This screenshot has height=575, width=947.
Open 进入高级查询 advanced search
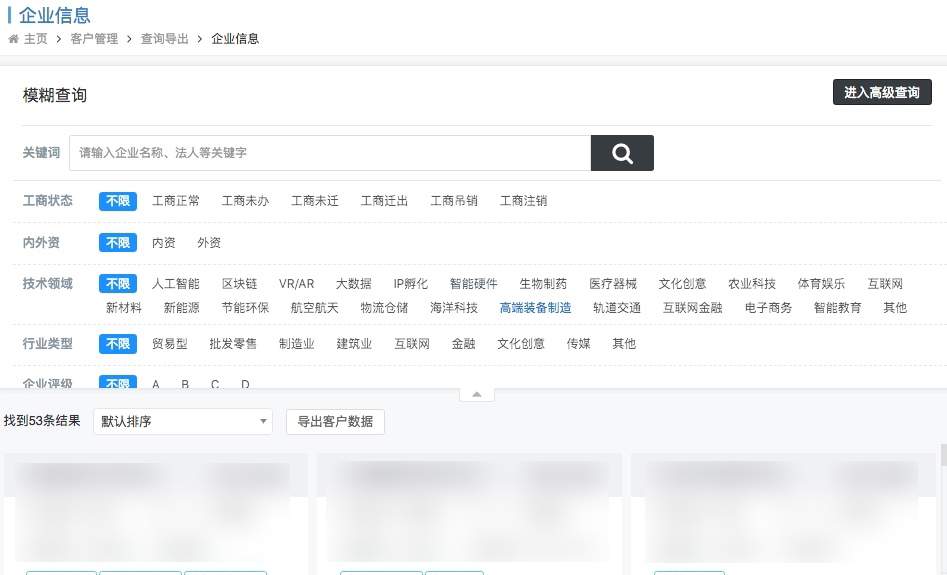pos(881,93)
